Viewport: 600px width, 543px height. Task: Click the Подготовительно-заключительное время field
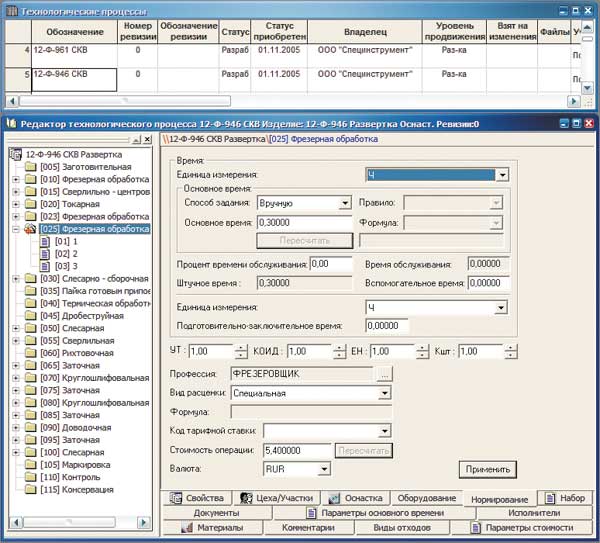387,326
